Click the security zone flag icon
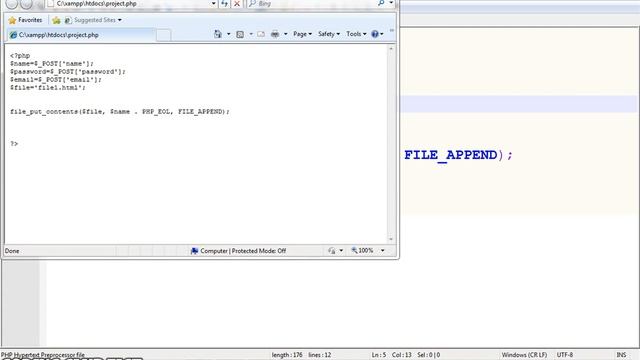This screenshot has height=360, width=640. [x=194, y=251]
